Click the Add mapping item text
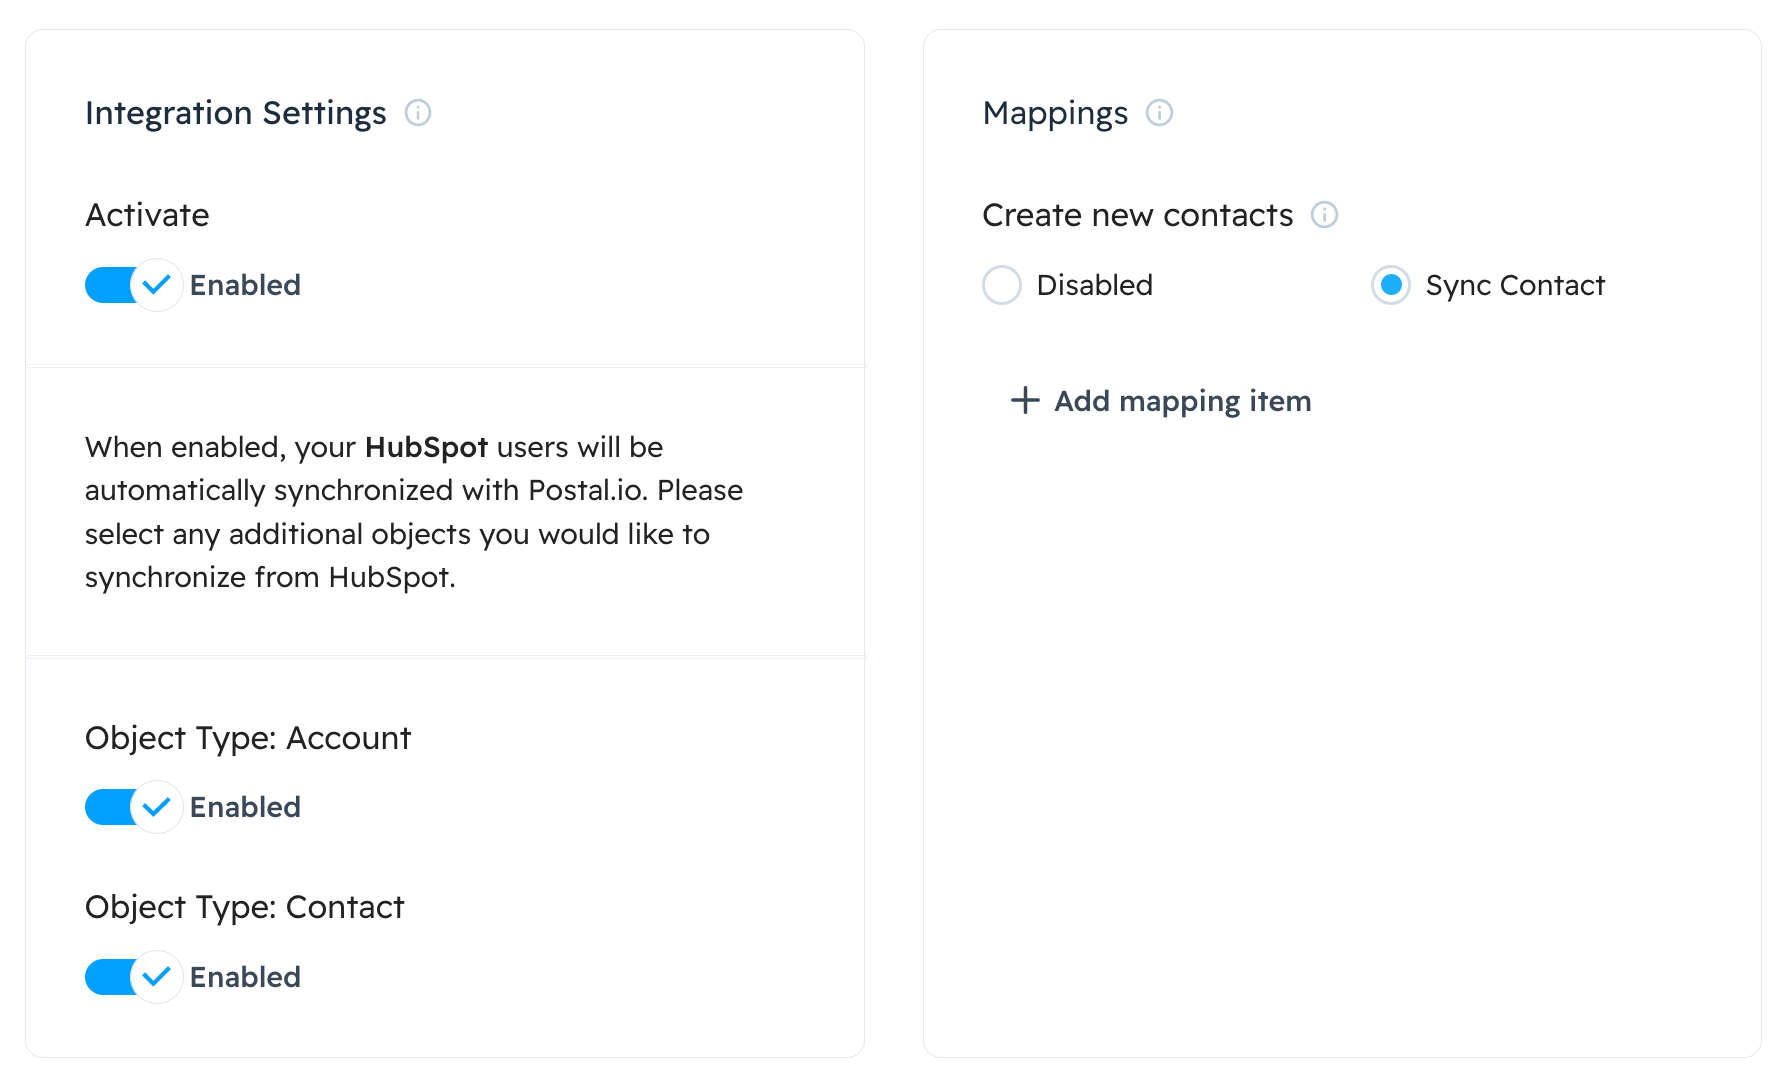1788x1082 pixels. pos(1182,401)
